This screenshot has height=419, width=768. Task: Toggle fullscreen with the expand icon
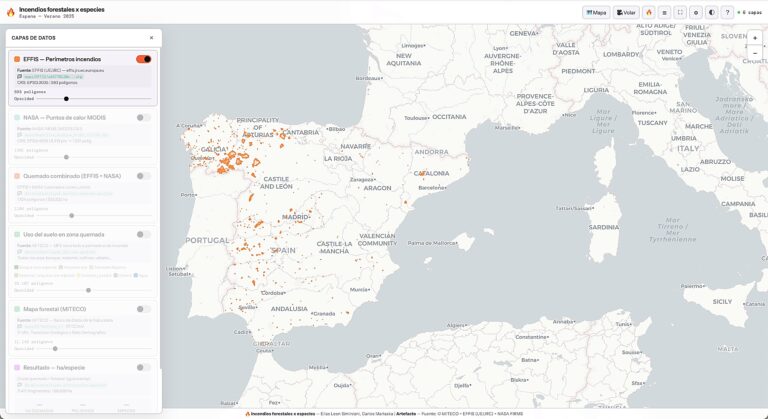(680, 13)
